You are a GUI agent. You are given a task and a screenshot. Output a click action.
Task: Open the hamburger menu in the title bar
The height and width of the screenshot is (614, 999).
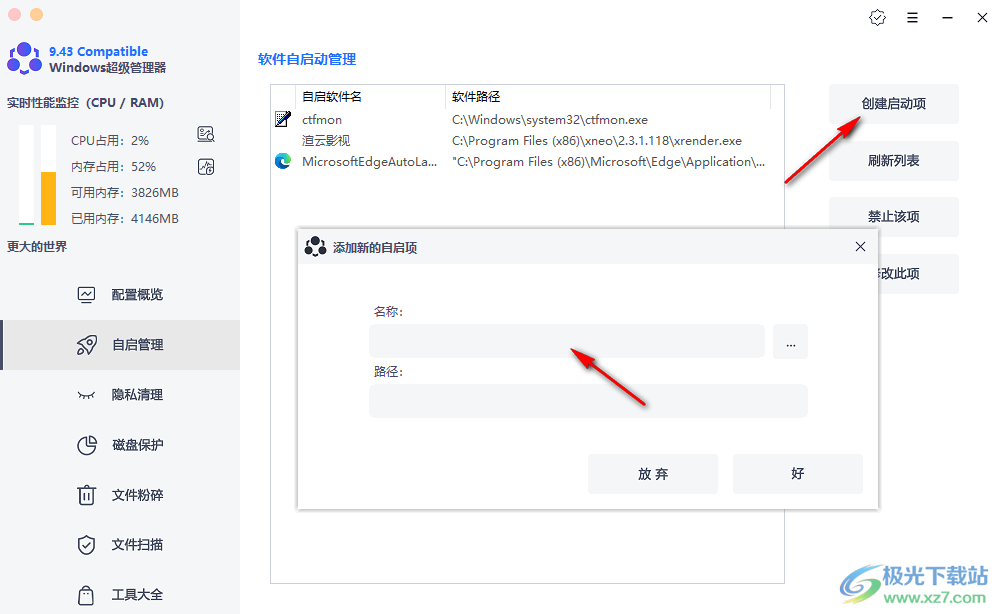pos(912,18)
